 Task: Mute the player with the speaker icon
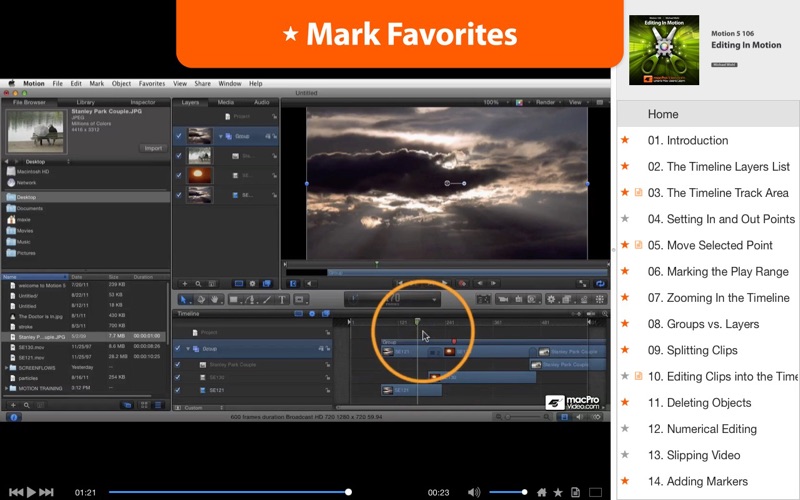474,492
